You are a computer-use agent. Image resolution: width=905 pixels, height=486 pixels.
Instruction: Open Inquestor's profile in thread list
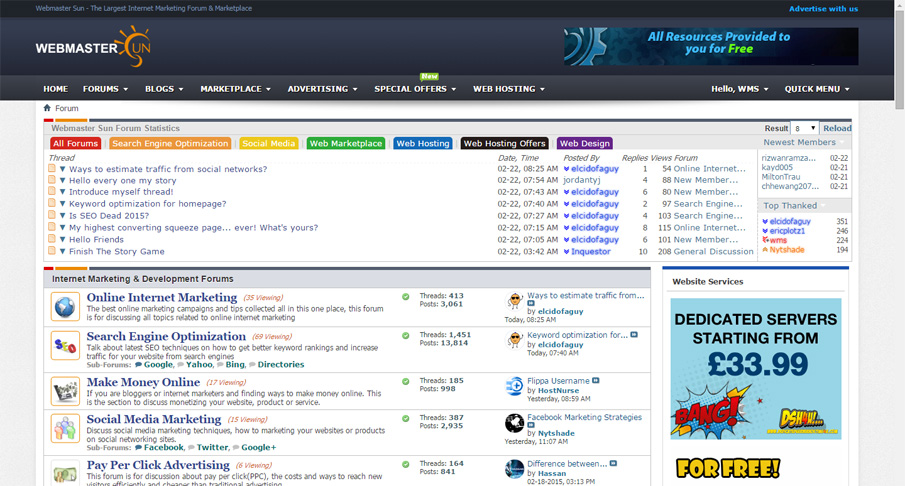pyautogui.click(x=590, y=252)
